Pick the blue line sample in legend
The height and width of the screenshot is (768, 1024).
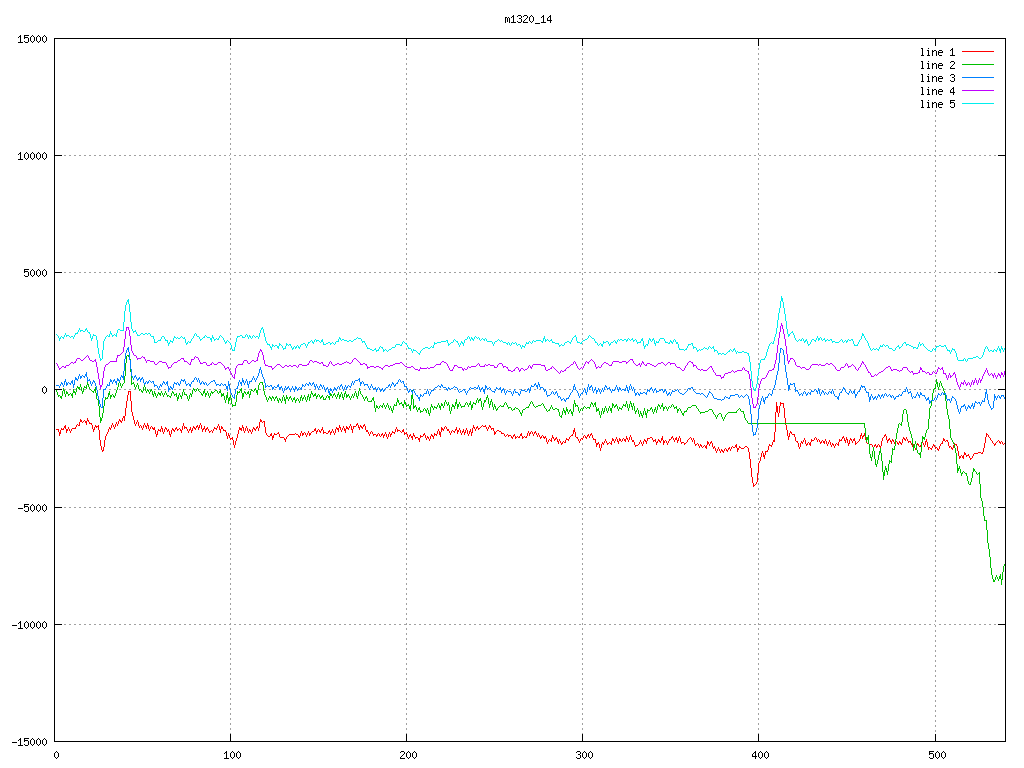pos(979,78)
